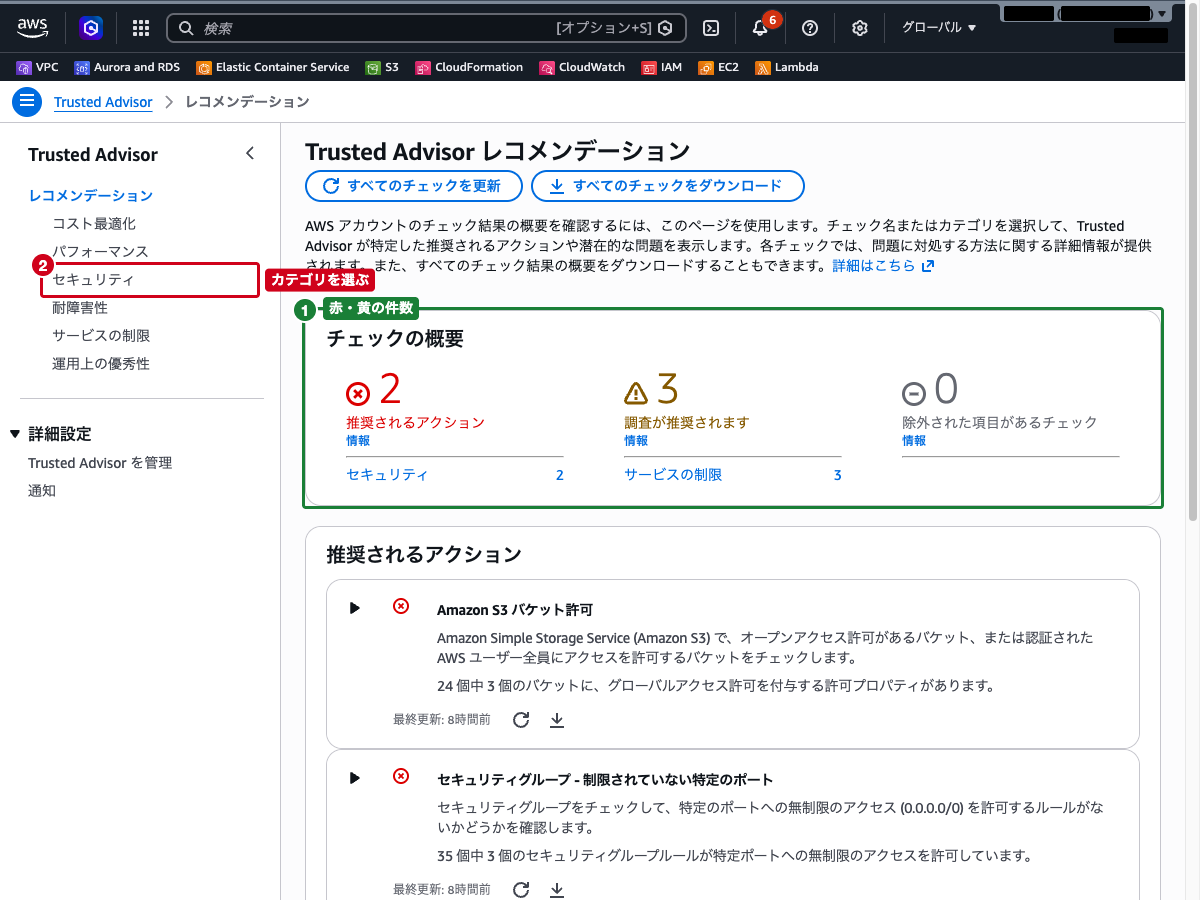The height and width of the screenshot is (900, 1200).
Task: Open Aurora and RDS bookmark
Action: 127,67
